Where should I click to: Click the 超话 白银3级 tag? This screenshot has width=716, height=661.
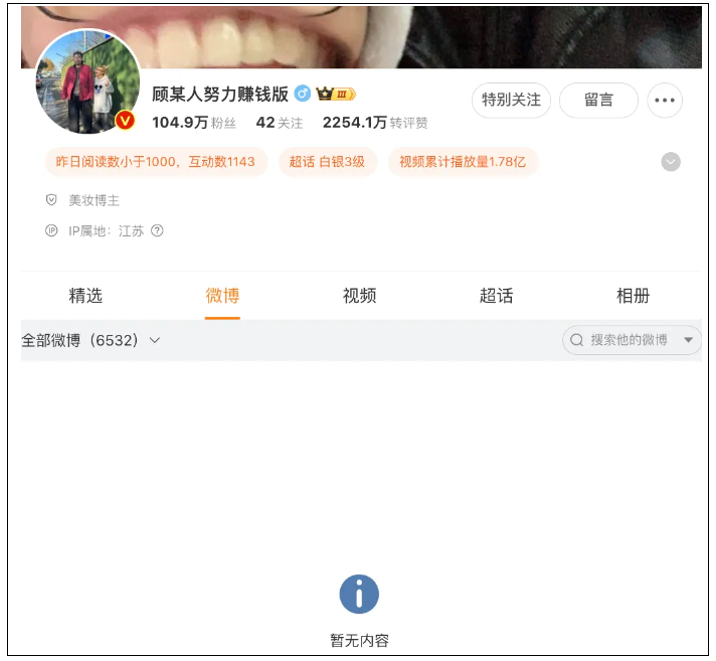click(x=327, y=162)
